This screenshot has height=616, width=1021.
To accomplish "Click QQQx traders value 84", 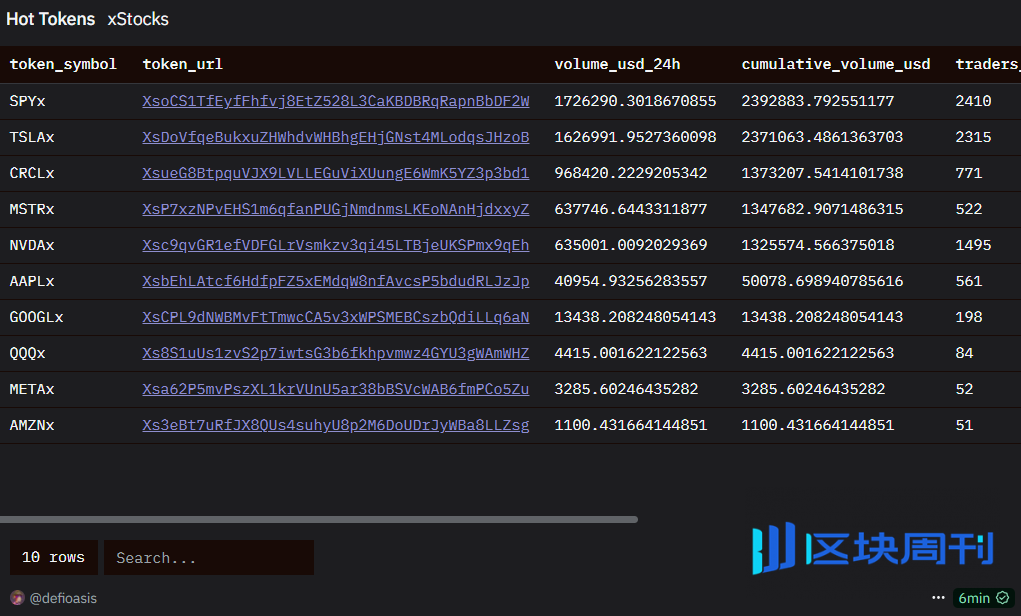I will coord(964,353).
